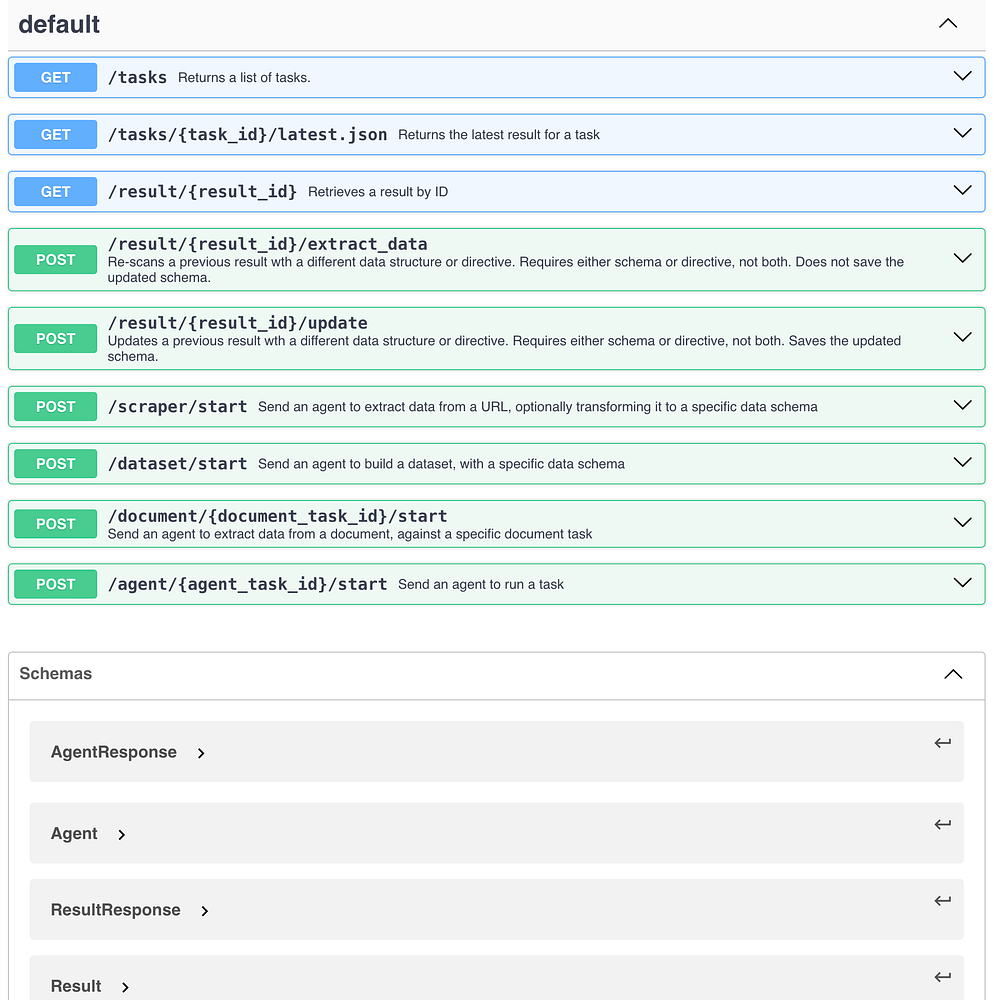Screen dimensions: 994x1000
Task: Click jump-to icon on Agent row
Action: [942, 825]
